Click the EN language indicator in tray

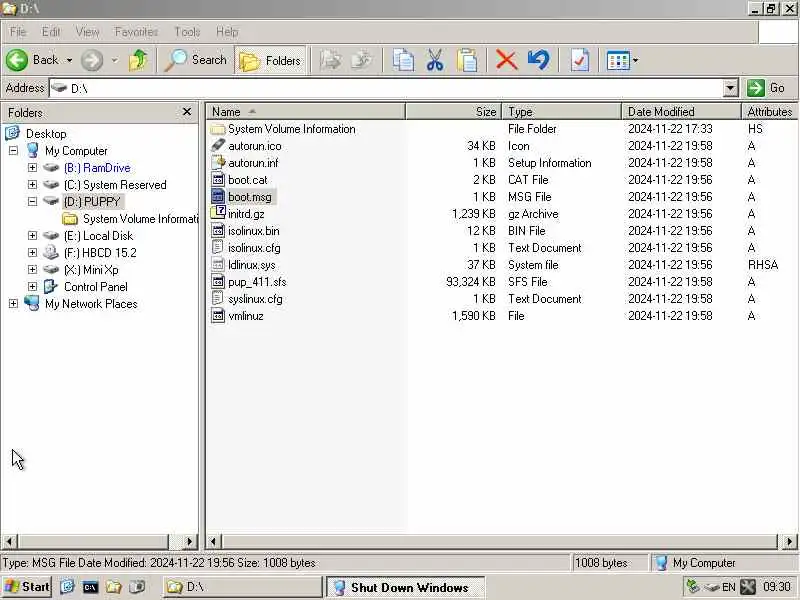[x=729, y=587]
